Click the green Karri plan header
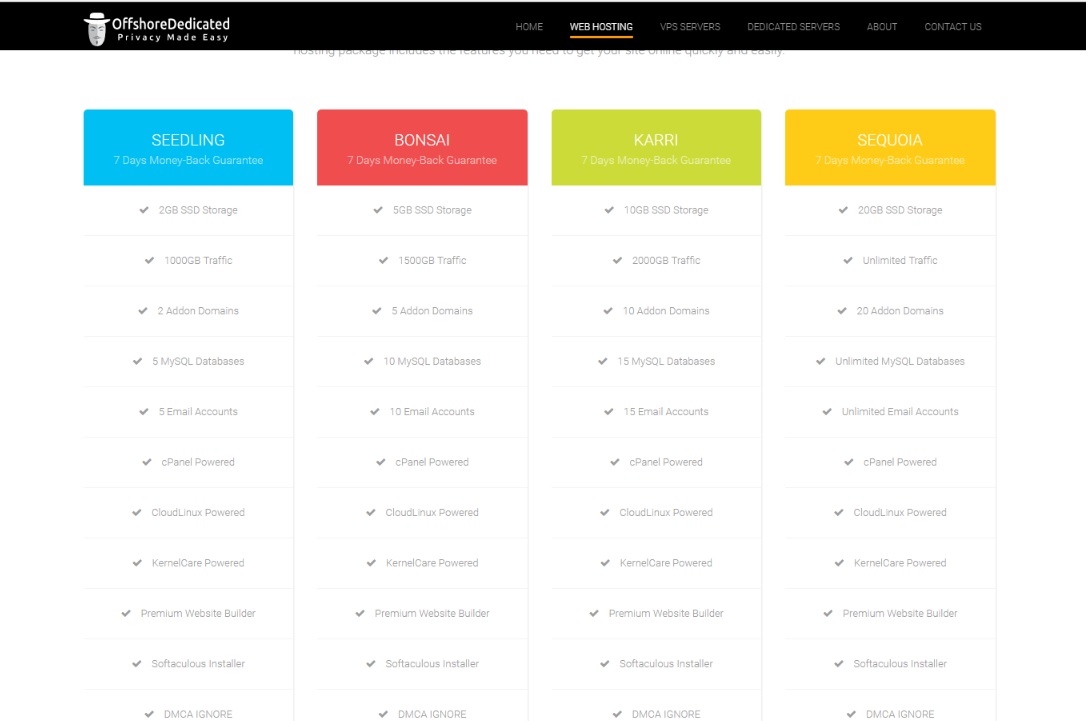Image resolution: width=1086 pixels, height=721 pixels. 656,148
